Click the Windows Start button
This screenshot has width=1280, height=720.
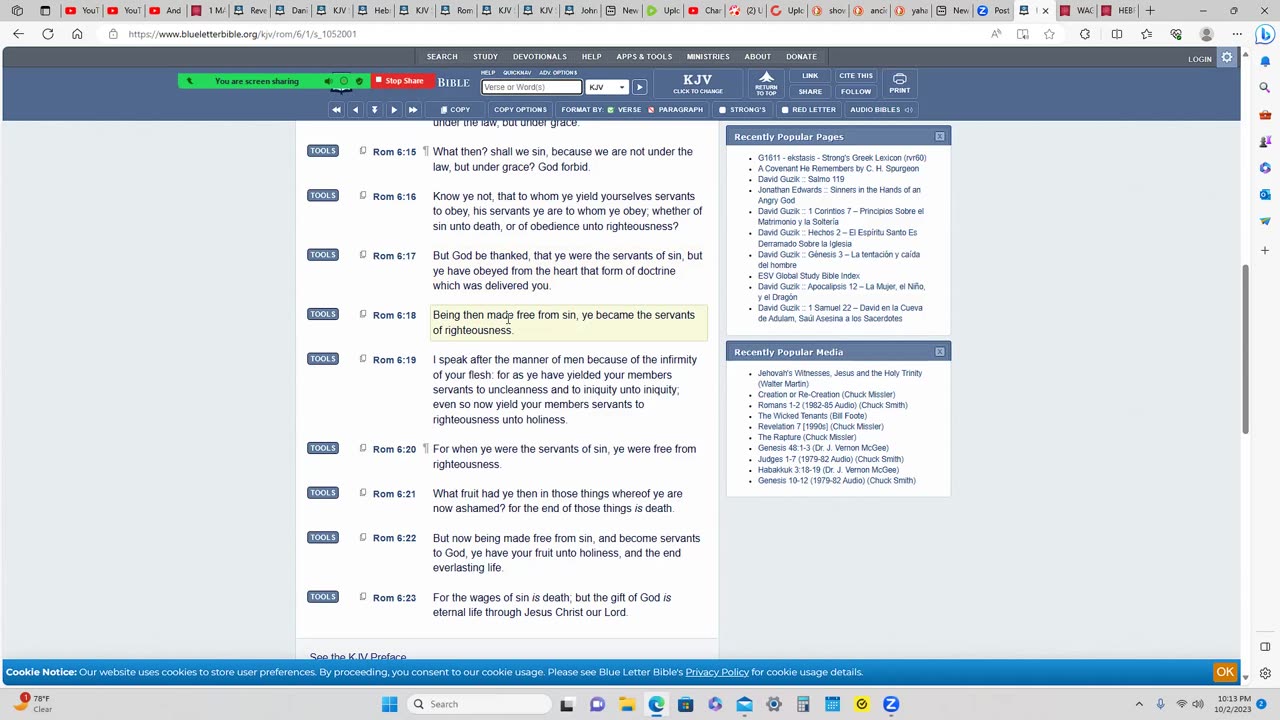(389, 704)
